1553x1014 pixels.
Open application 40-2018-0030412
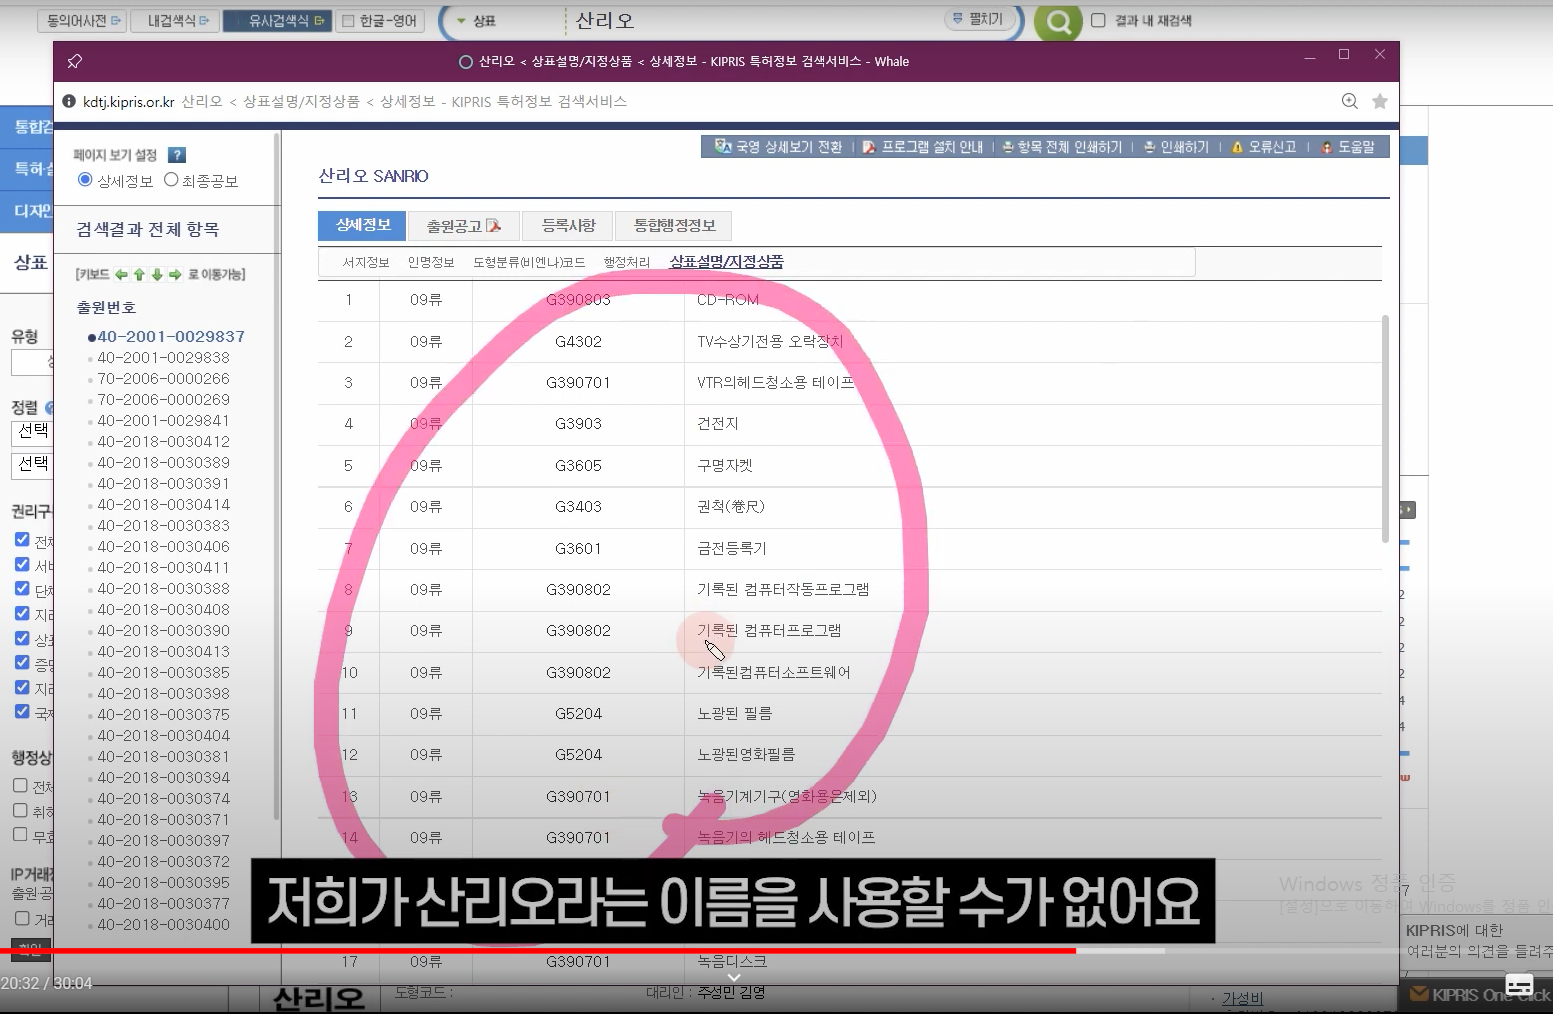point(164,442)
